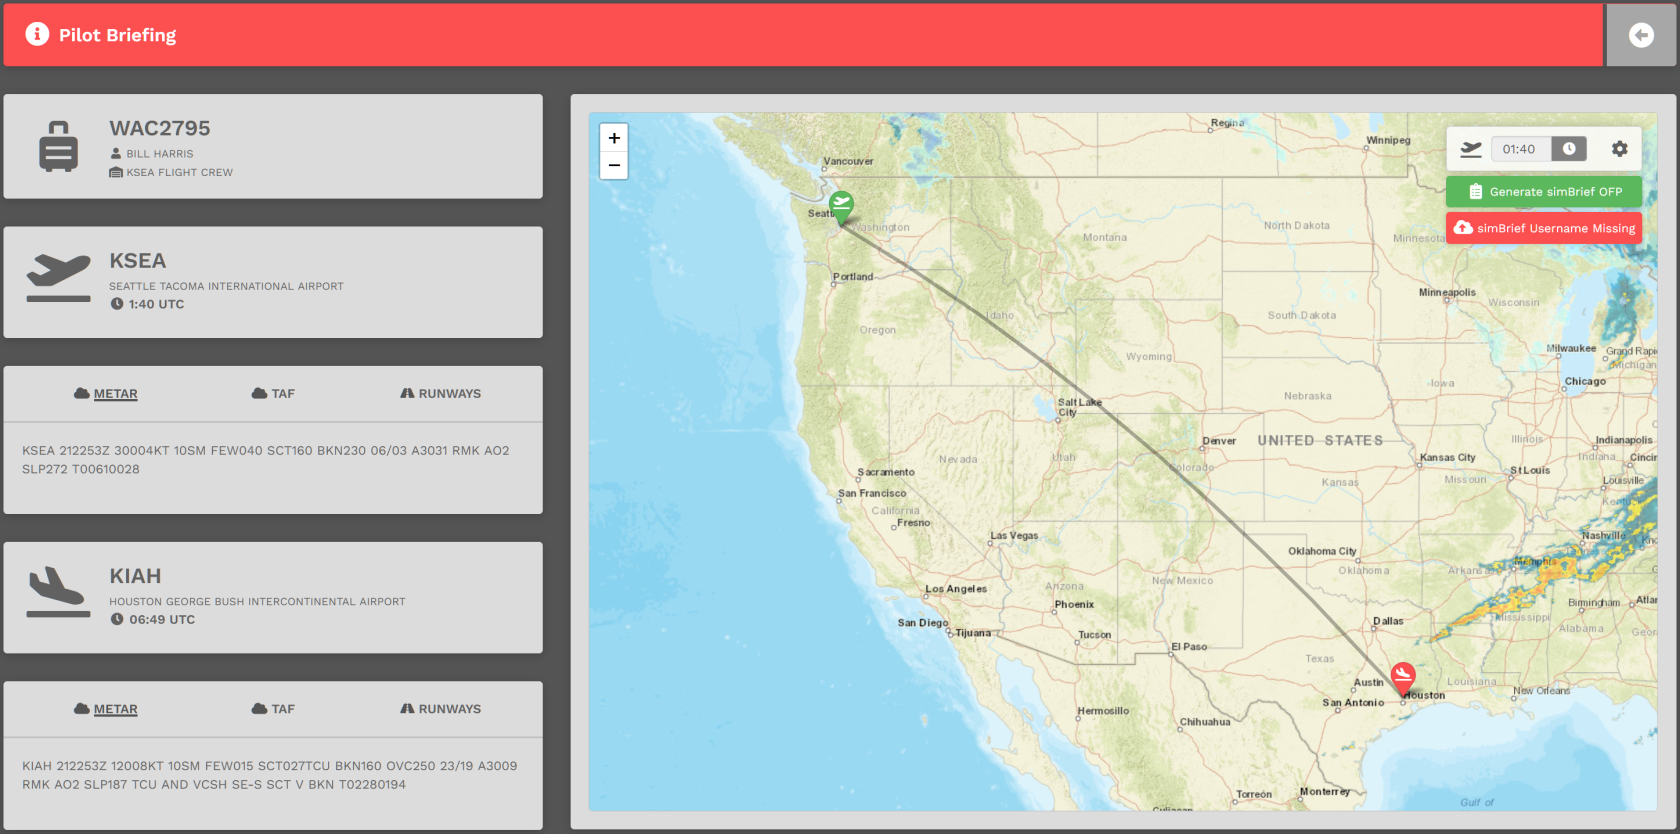Screen dimensions: 1680x834
Task: Click the takeoff plane icon beside time field
Action: tap(1470, 149)
